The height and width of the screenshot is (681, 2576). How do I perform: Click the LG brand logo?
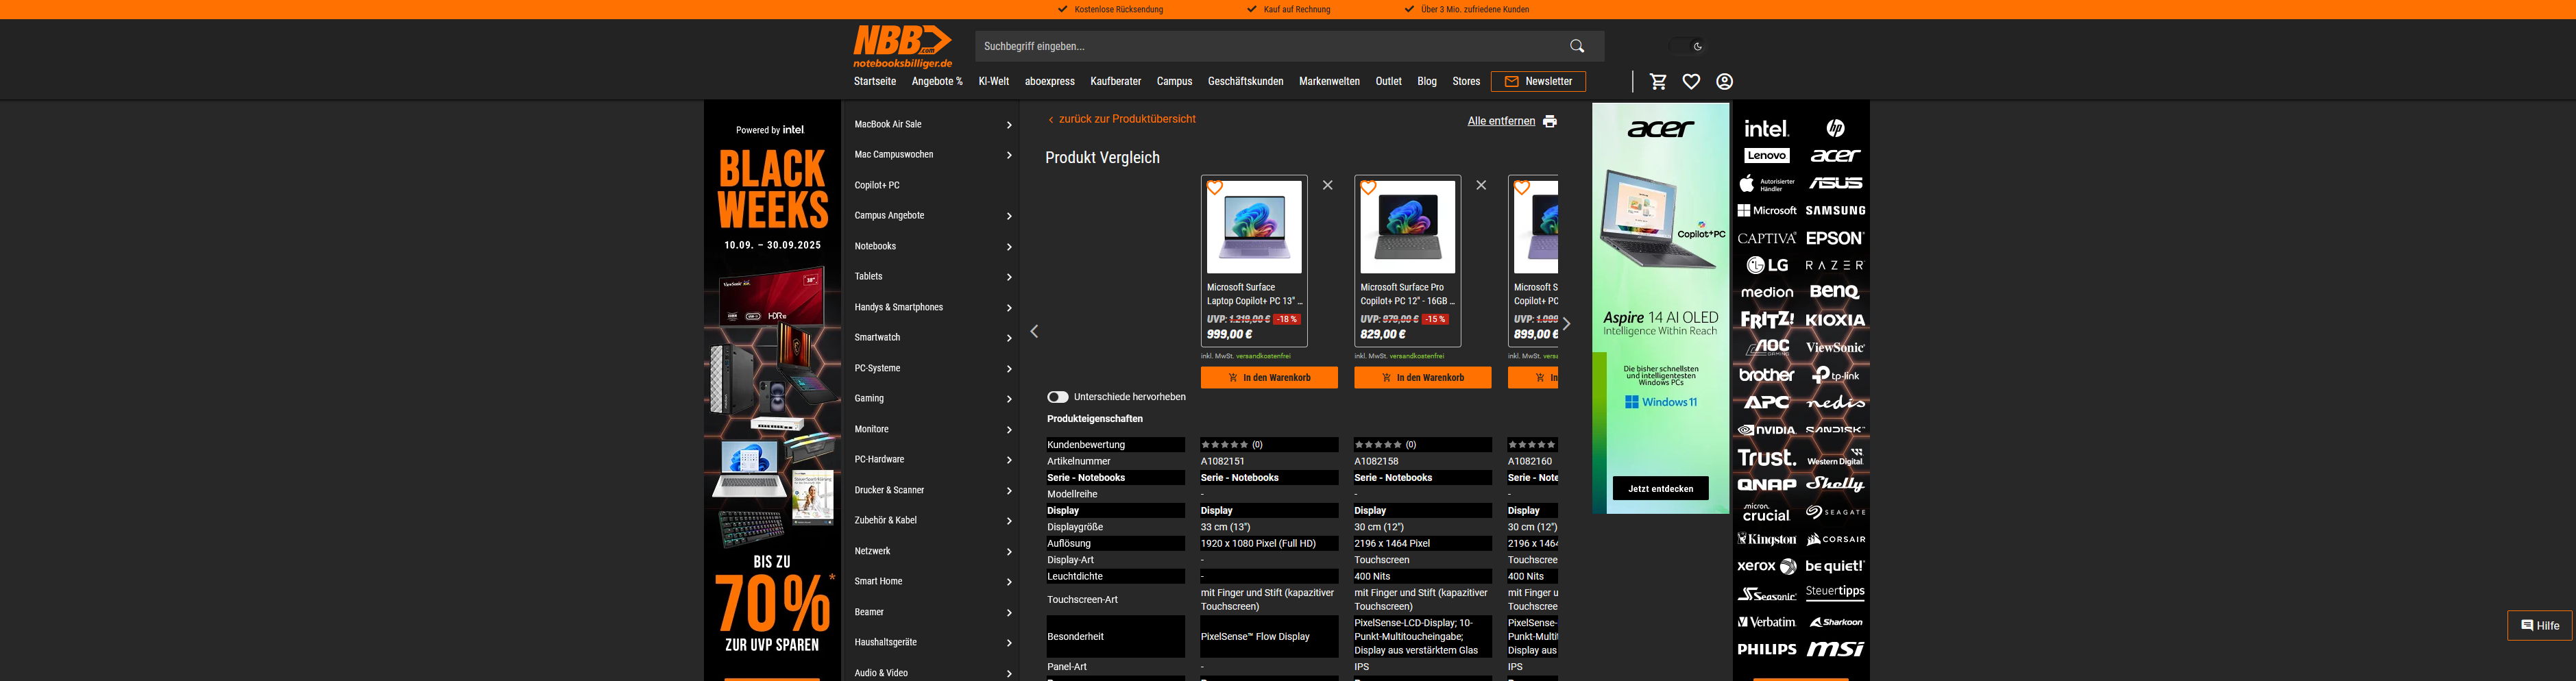point(1766,265)
